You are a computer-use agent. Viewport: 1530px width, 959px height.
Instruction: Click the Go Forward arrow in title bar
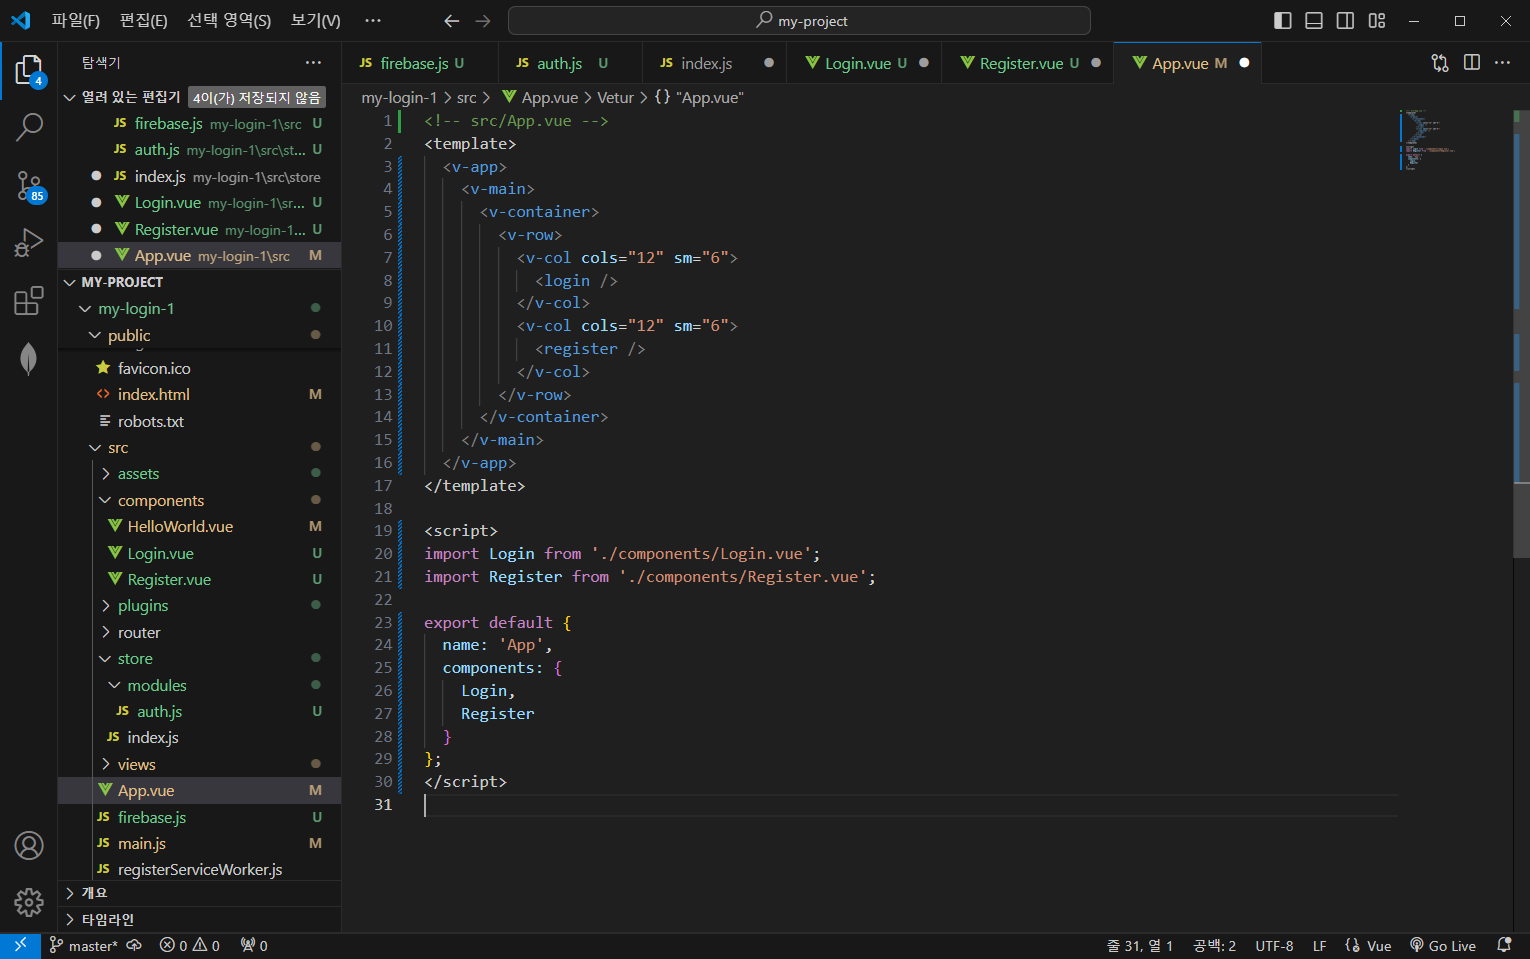coord(483,21)
